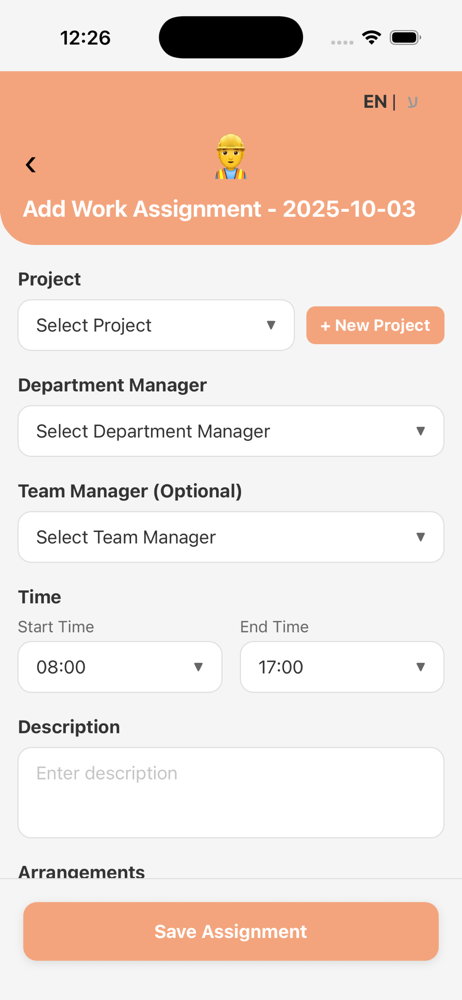Open the Start Time 08:00 picker
Viewport: 462px width, 1000px height.
pyautogui.click(x=120, y=667)
